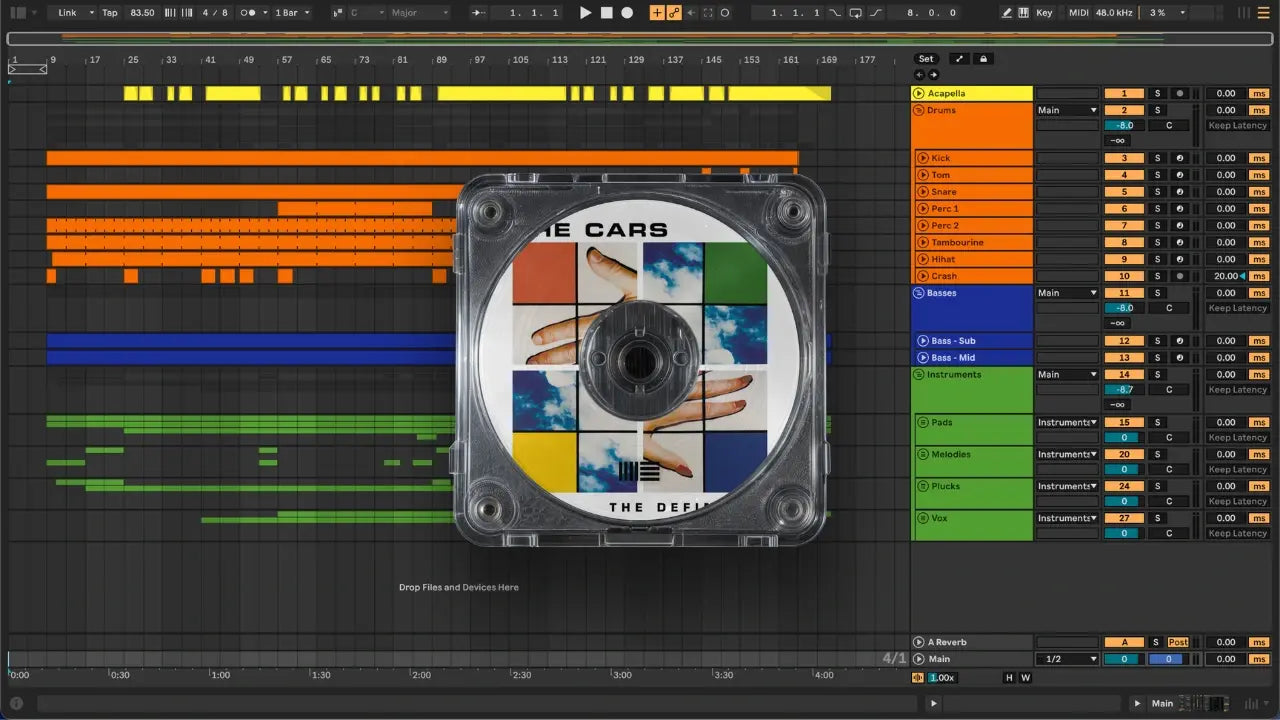This screenshot has height=720, width=1280.
Task: Open the Info View icon
Action: click(x=16, y=704)
